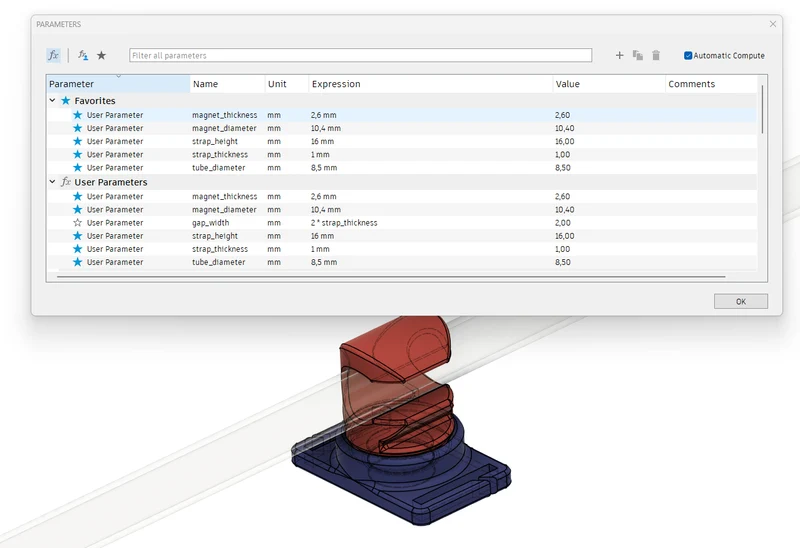Click the copy parameter icon
This screenshot has width=800, height=548.
point(638,55)
